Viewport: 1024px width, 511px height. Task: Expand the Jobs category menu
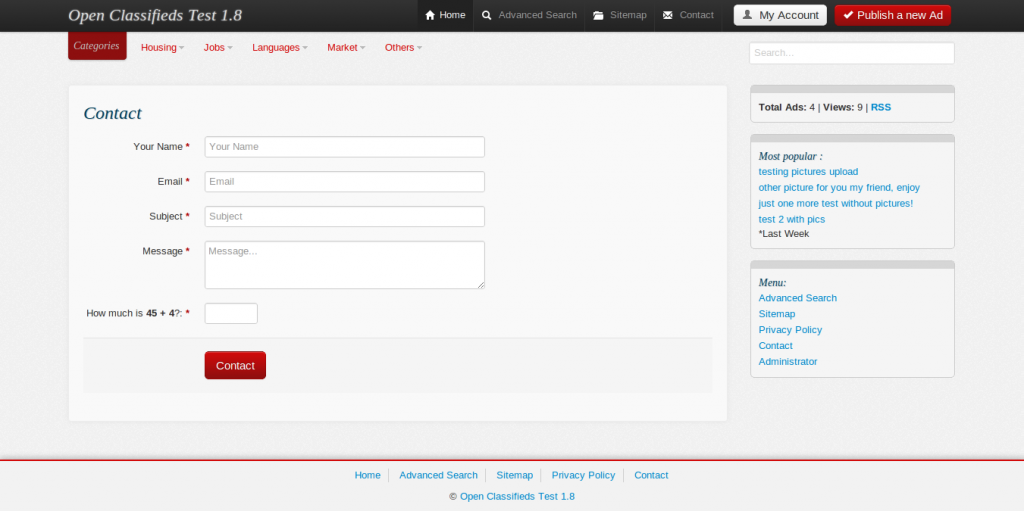[x=218, y=47]
